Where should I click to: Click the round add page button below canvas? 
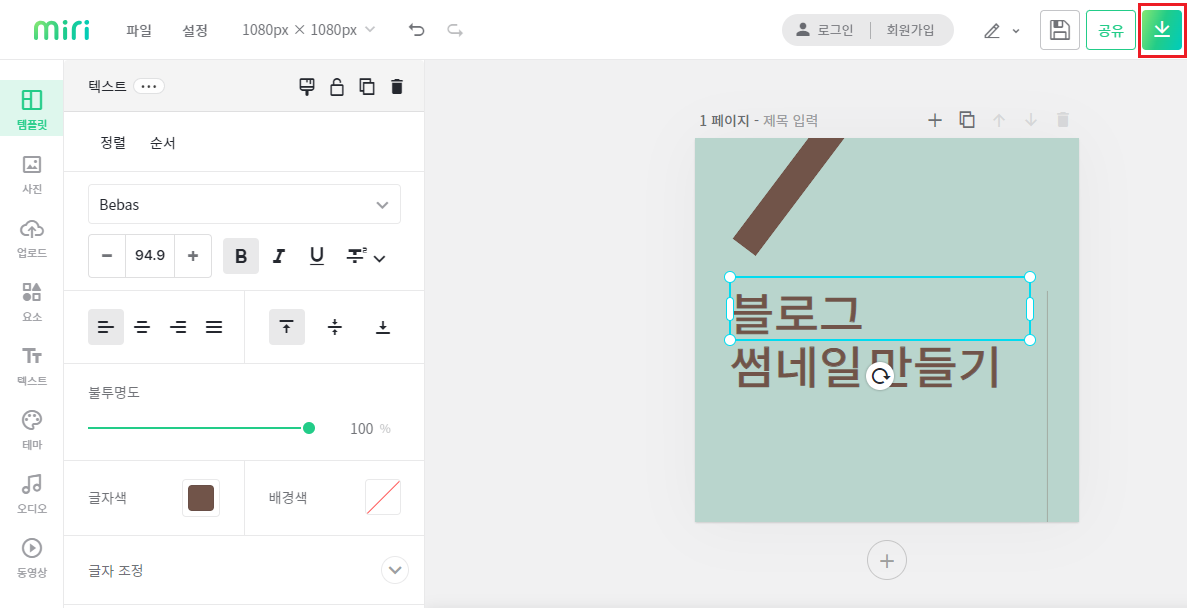[x=886, y=560]
